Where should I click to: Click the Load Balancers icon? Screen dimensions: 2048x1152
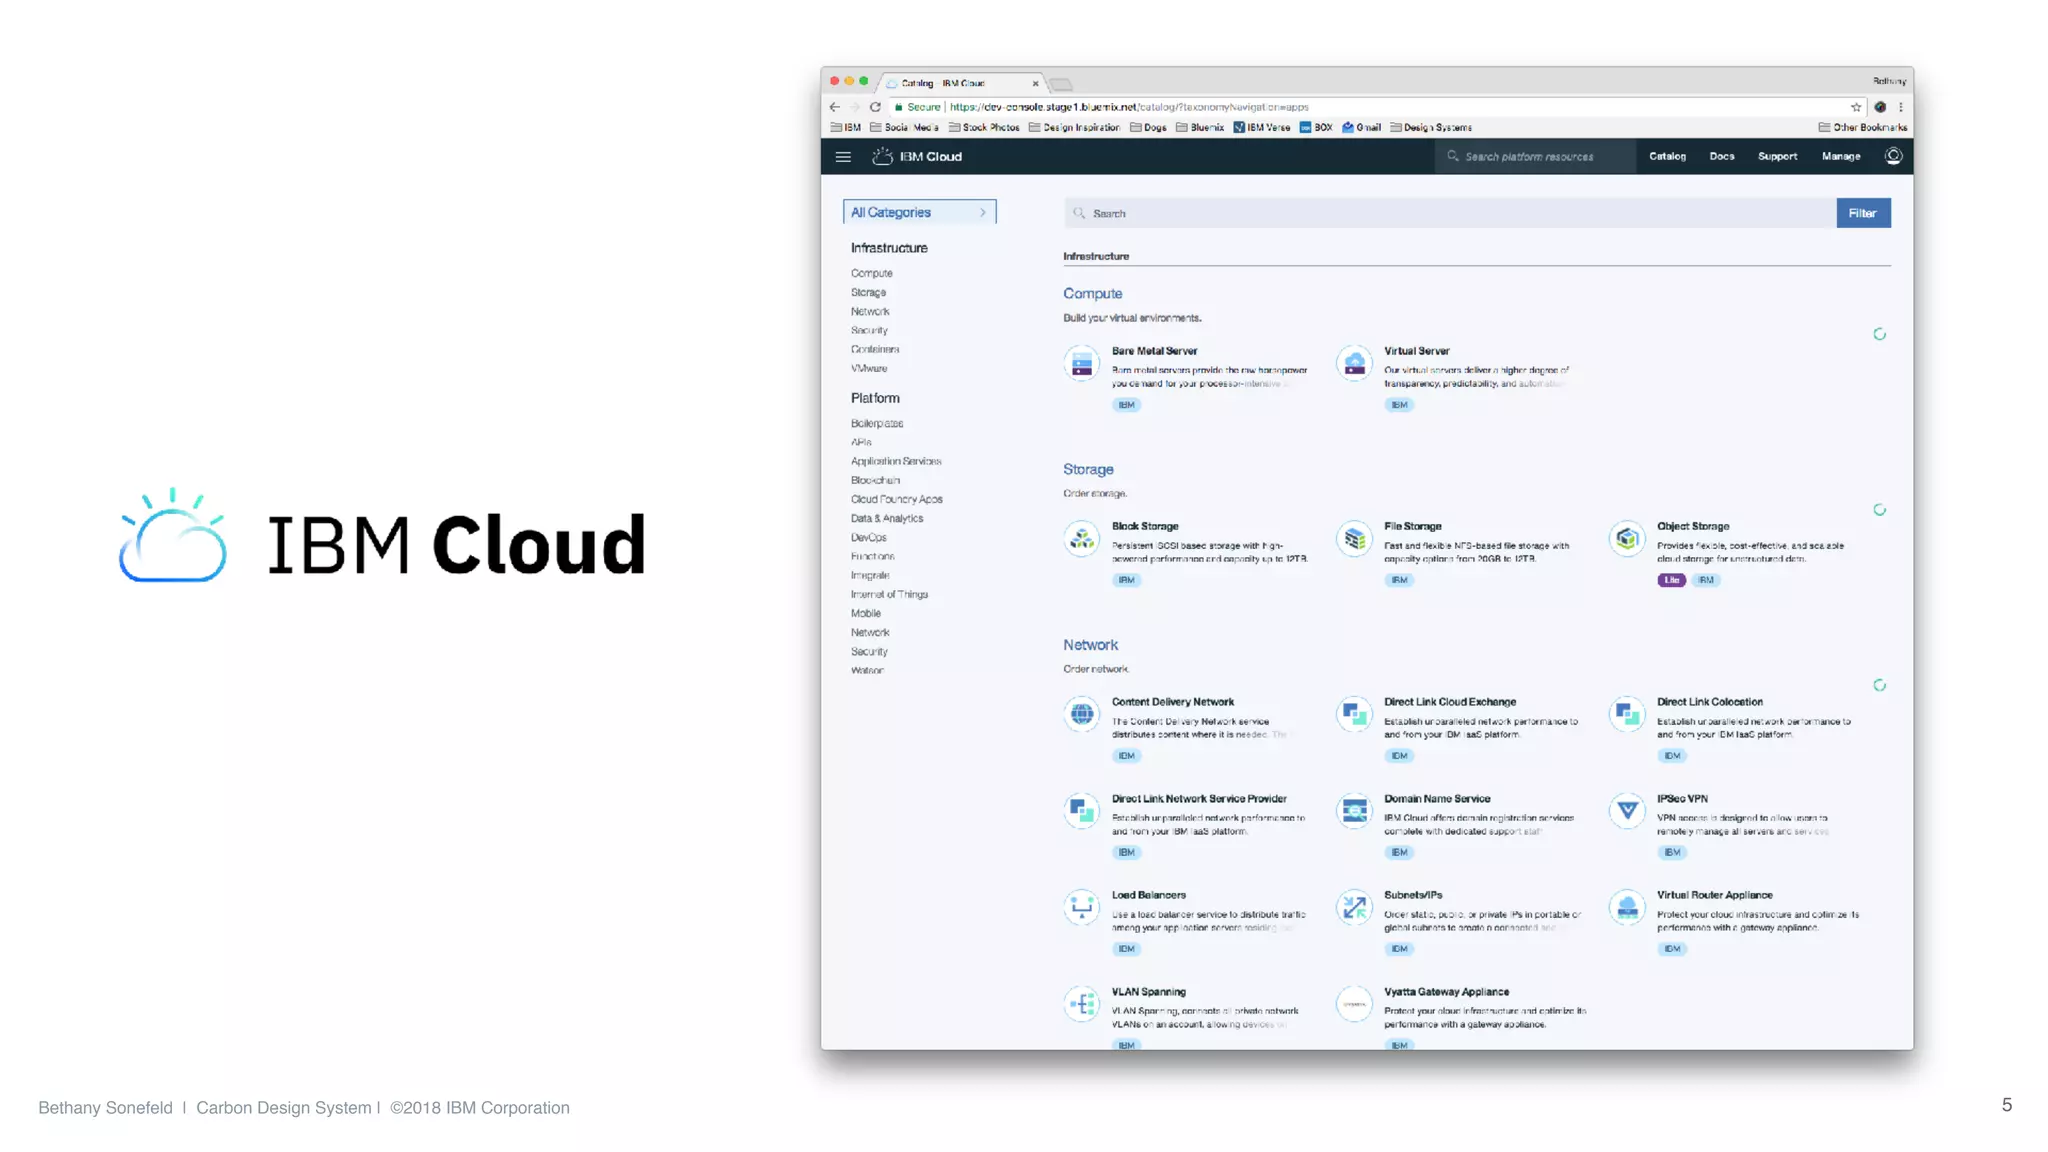[1081, 908]
